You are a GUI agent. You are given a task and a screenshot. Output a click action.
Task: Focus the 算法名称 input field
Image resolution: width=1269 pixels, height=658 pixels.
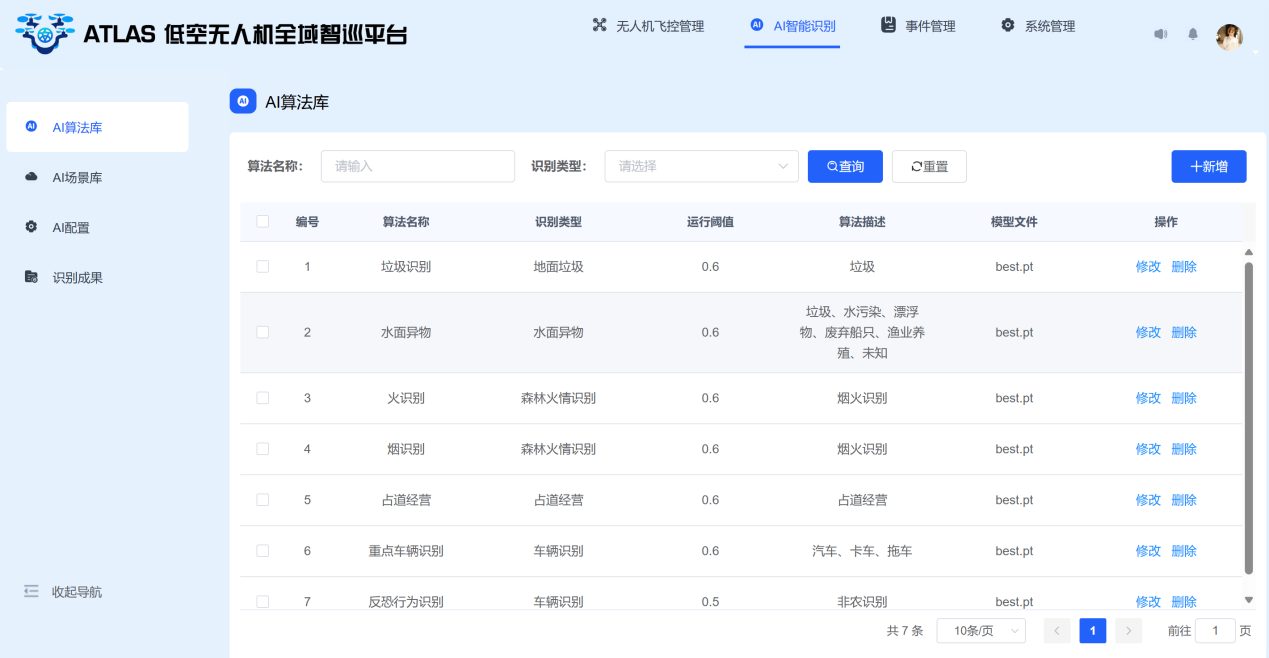pos(417,167)
